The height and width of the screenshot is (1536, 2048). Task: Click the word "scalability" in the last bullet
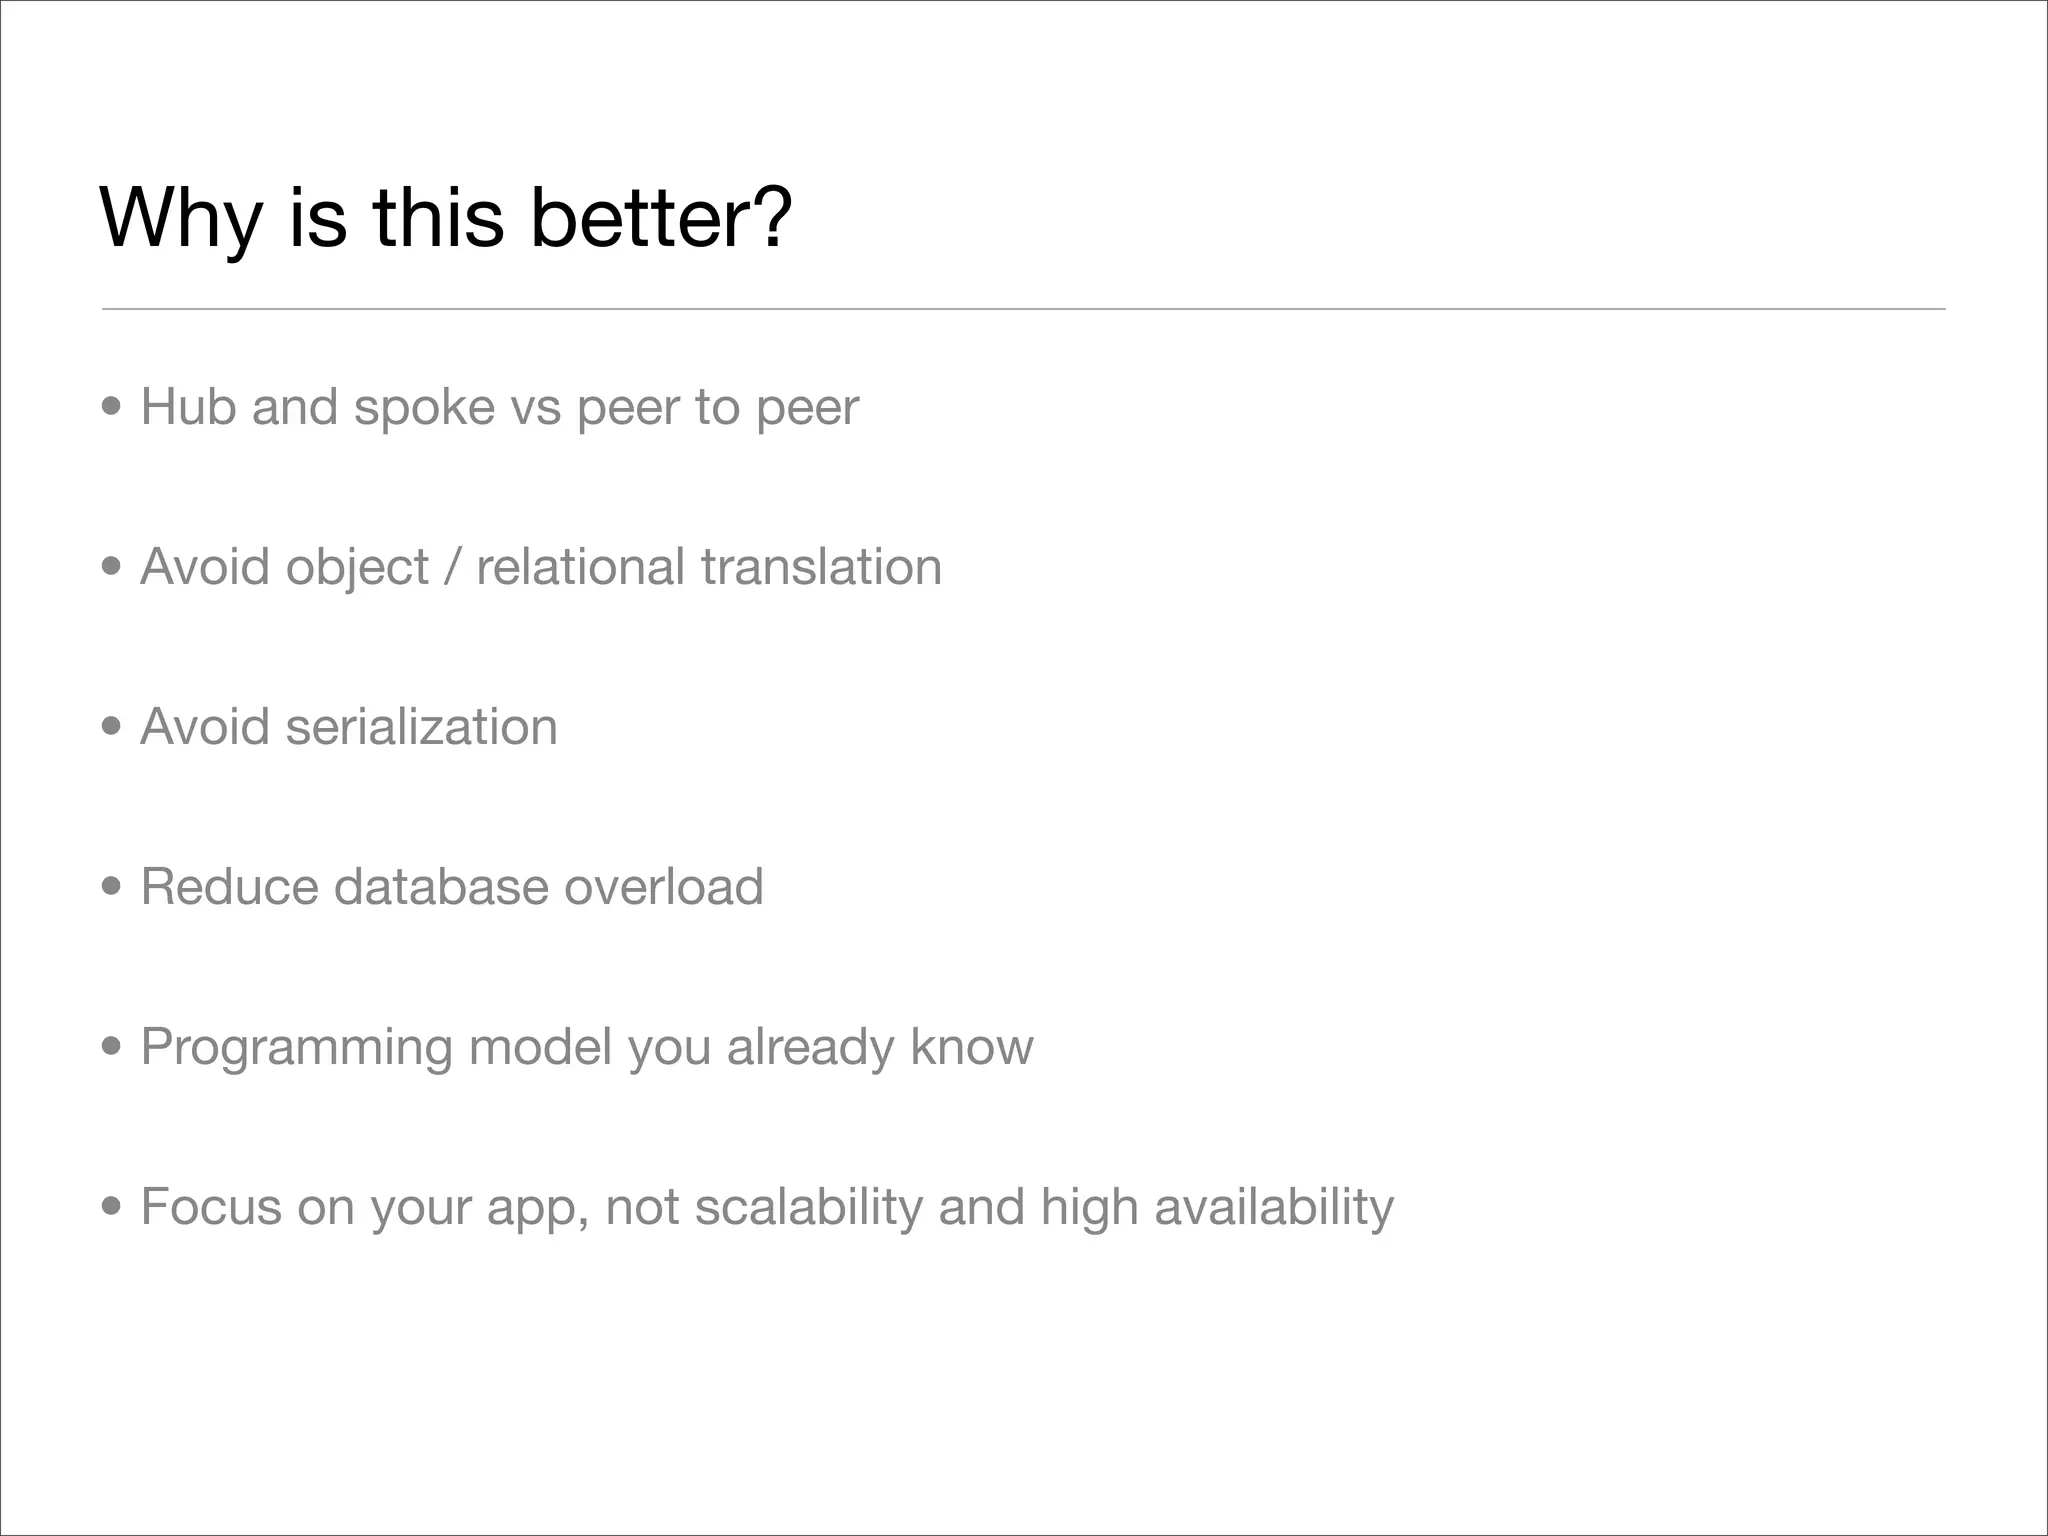[808, 1207]
